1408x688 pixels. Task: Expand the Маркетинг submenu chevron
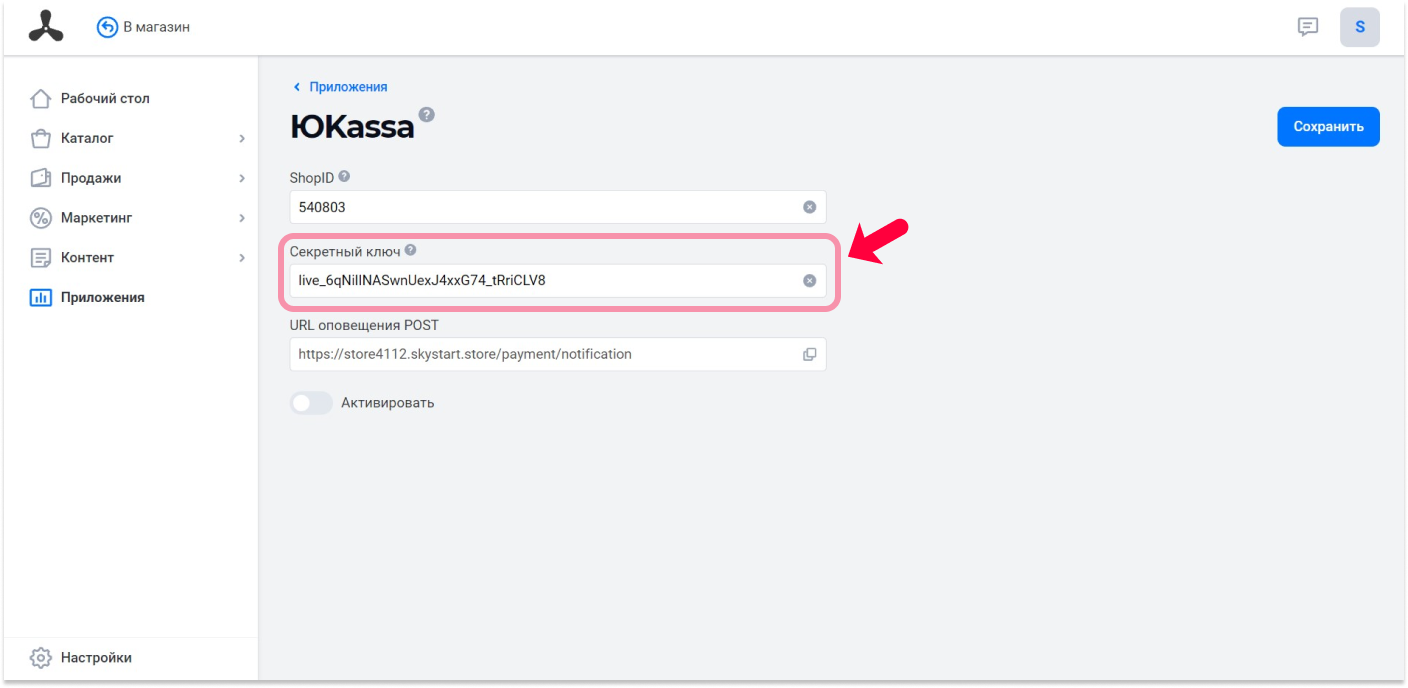242,218
